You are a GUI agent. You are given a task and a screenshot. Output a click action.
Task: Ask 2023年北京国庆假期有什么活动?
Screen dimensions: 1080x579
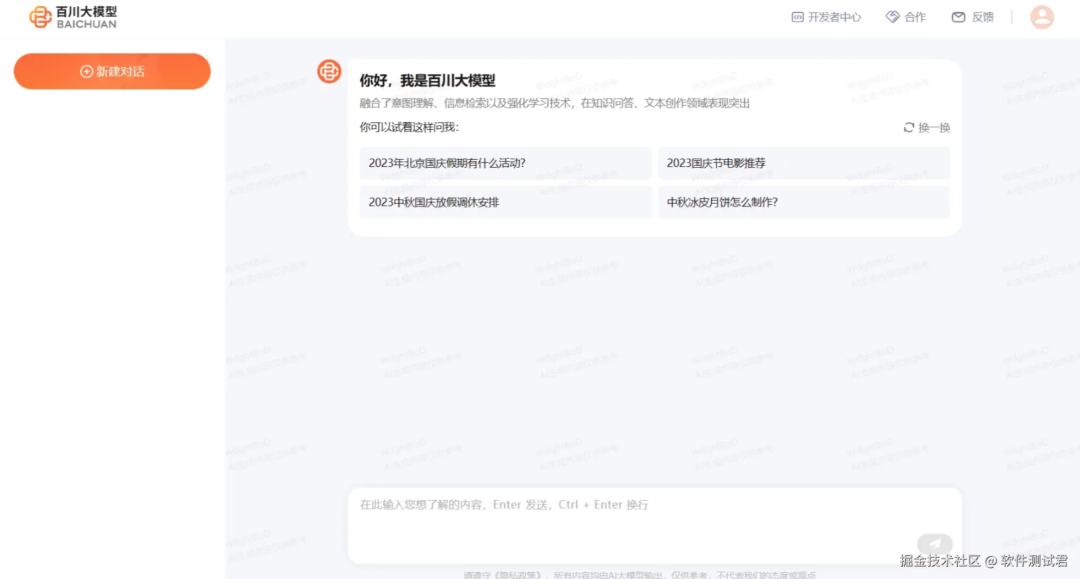tap(506, 163)
